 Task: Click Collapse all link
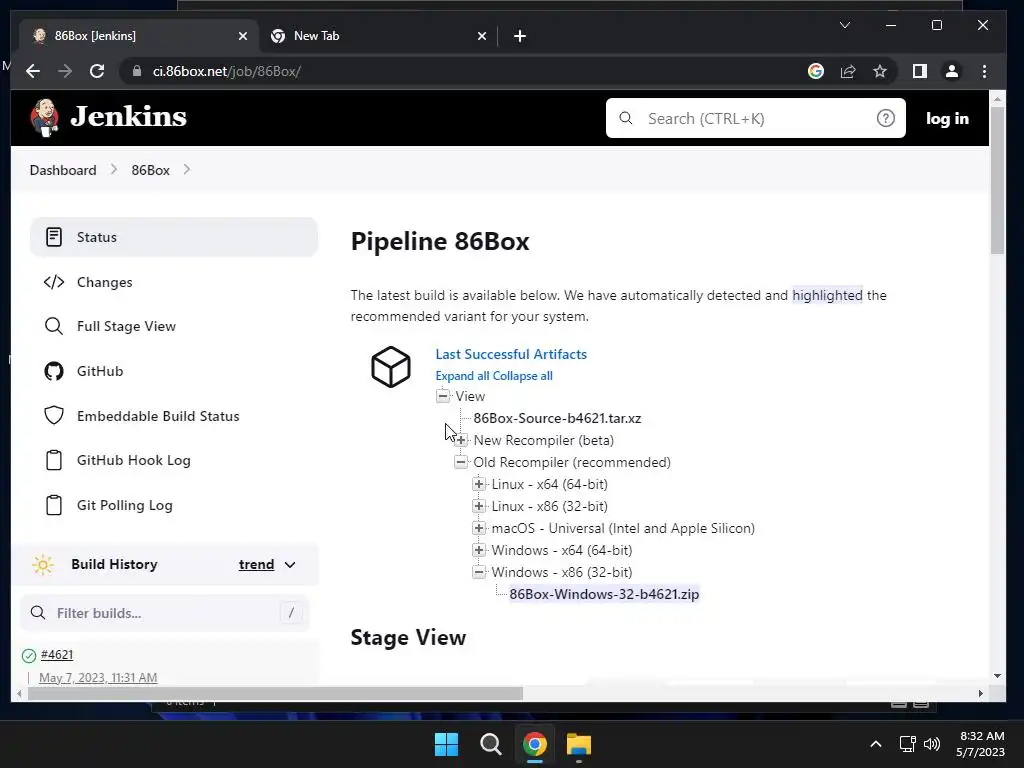pyautogui.click(x=522, y=376)
